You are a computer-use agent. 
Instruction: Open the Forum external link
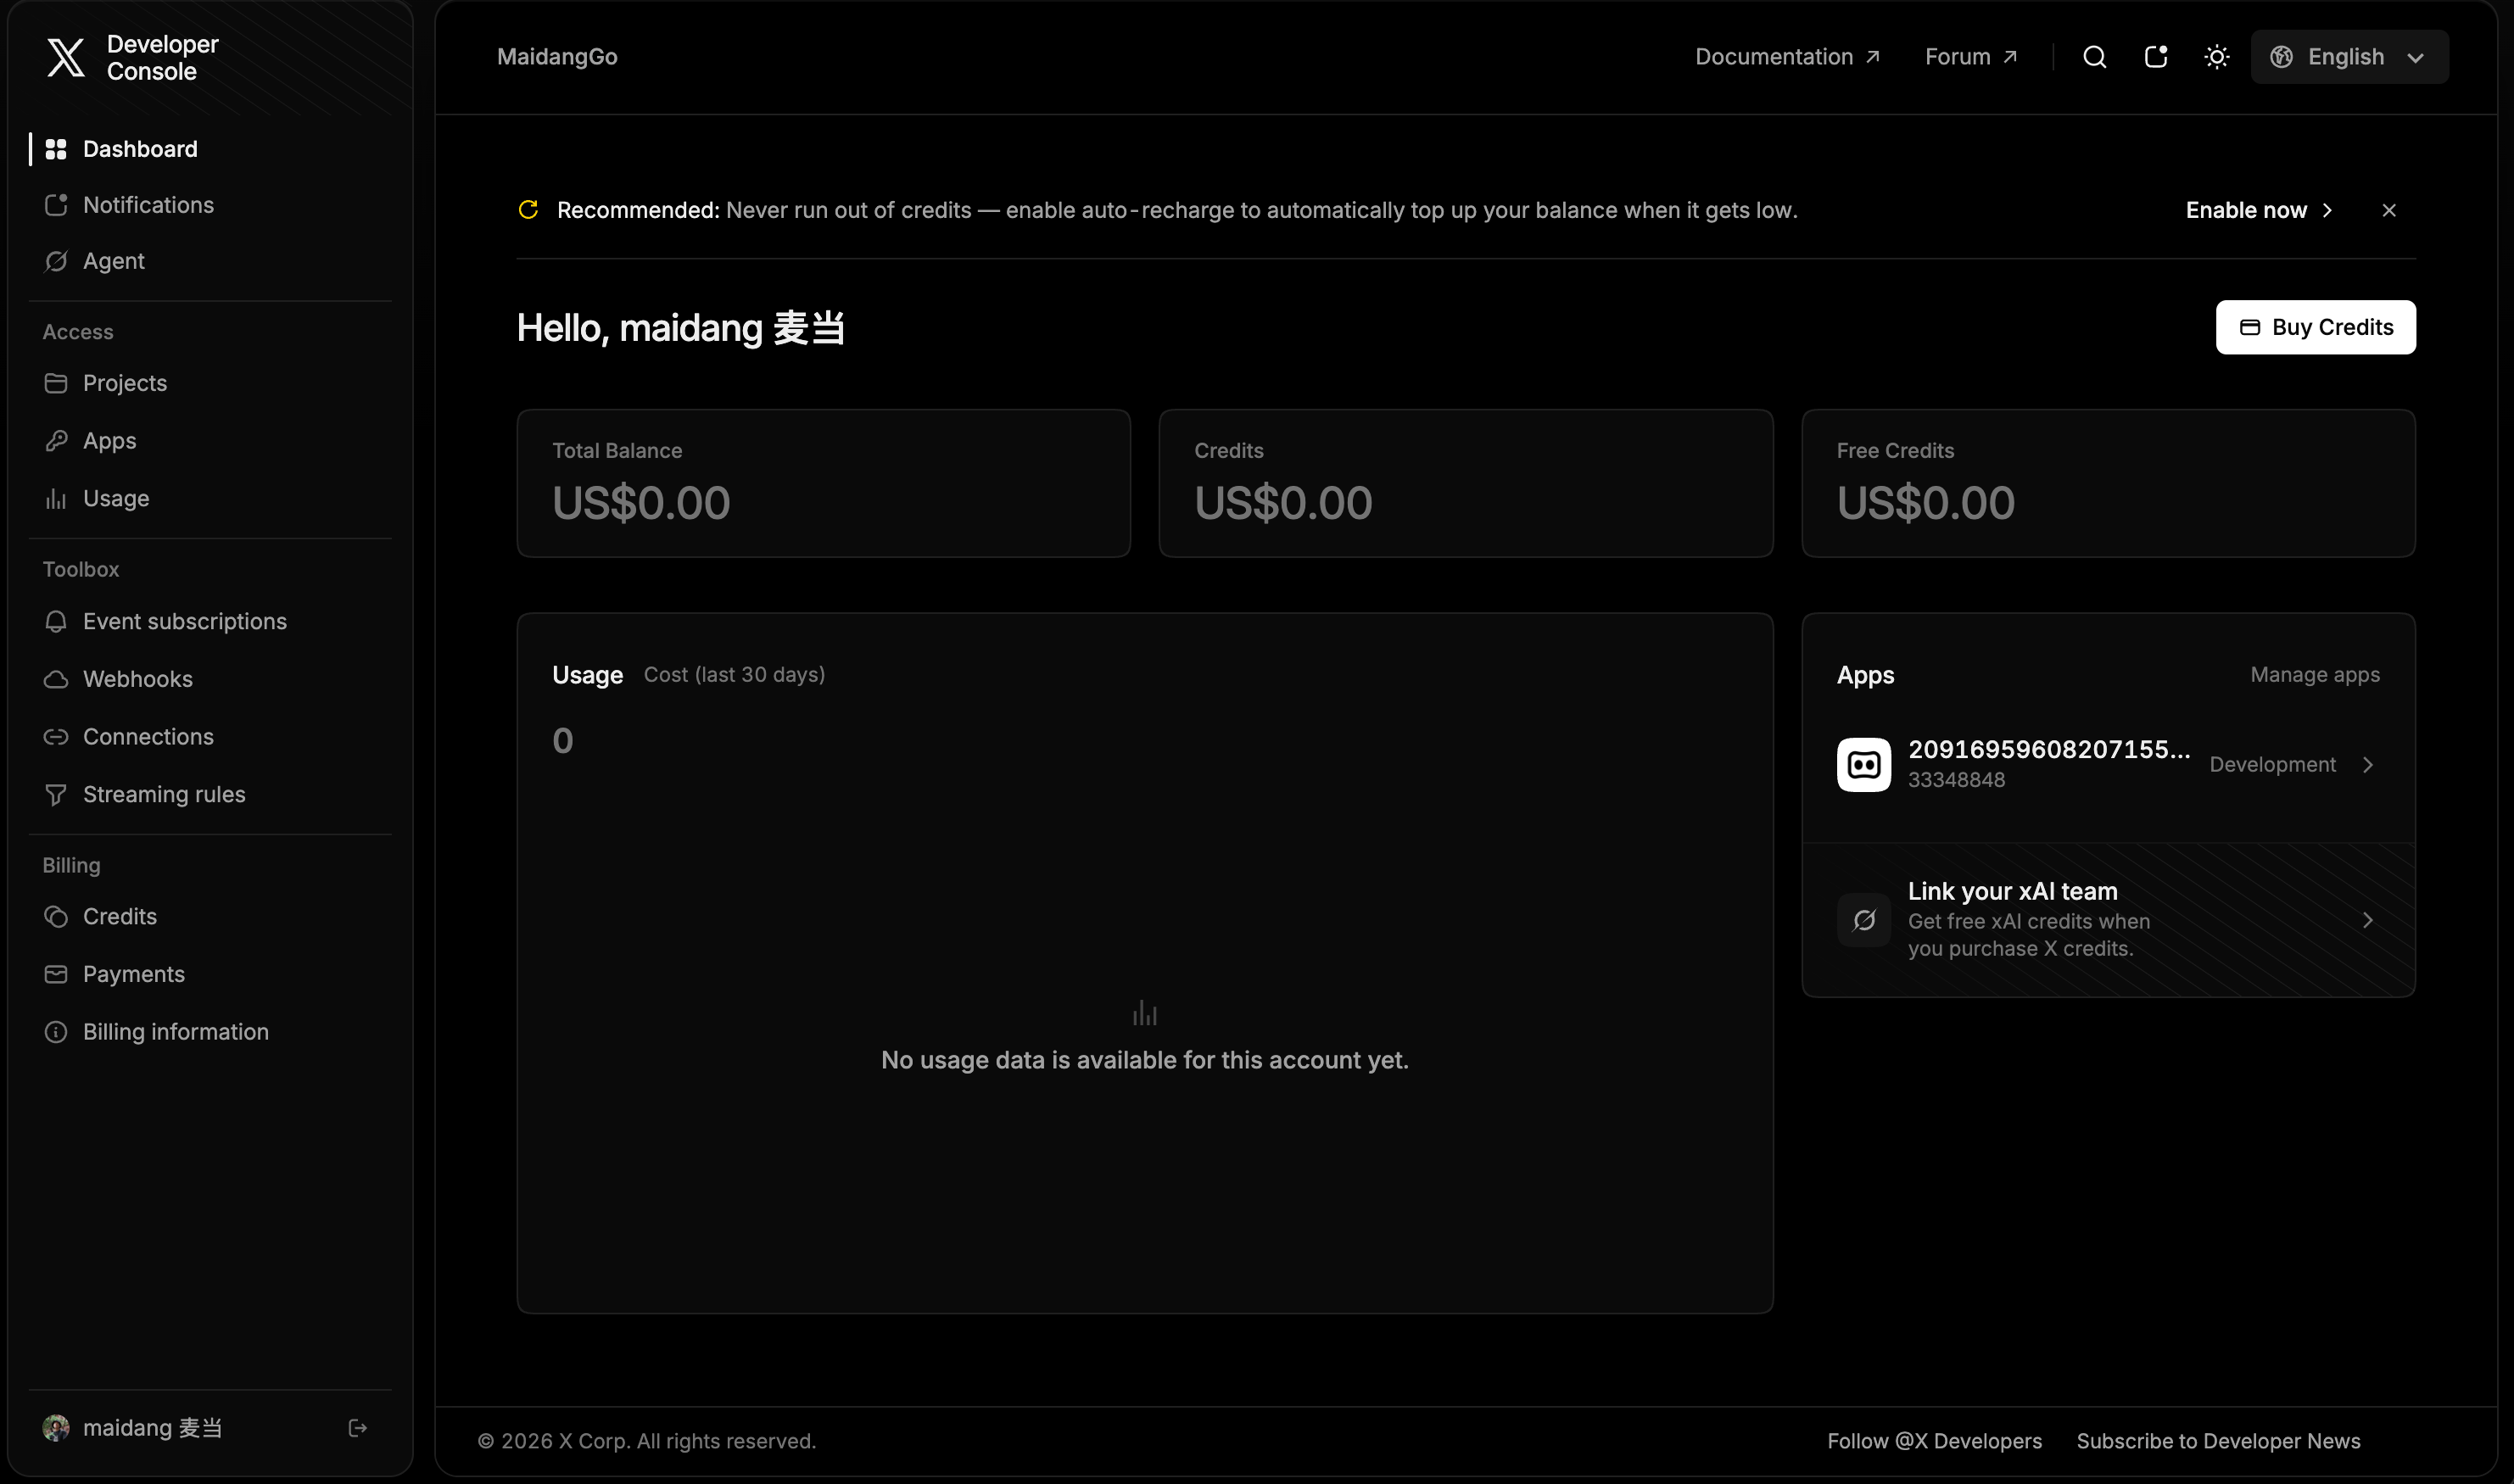tap(1970, 57)
